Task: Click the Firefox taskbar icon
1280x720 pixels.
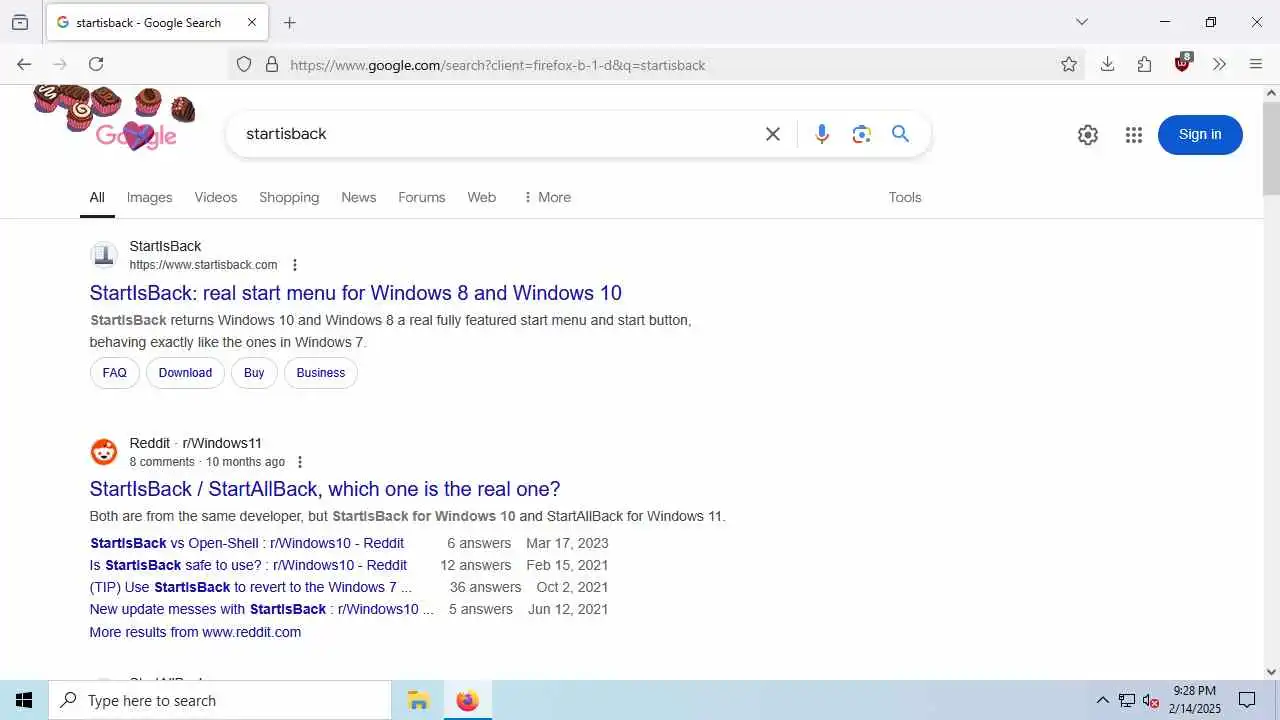Action: (x=467, y=700)
